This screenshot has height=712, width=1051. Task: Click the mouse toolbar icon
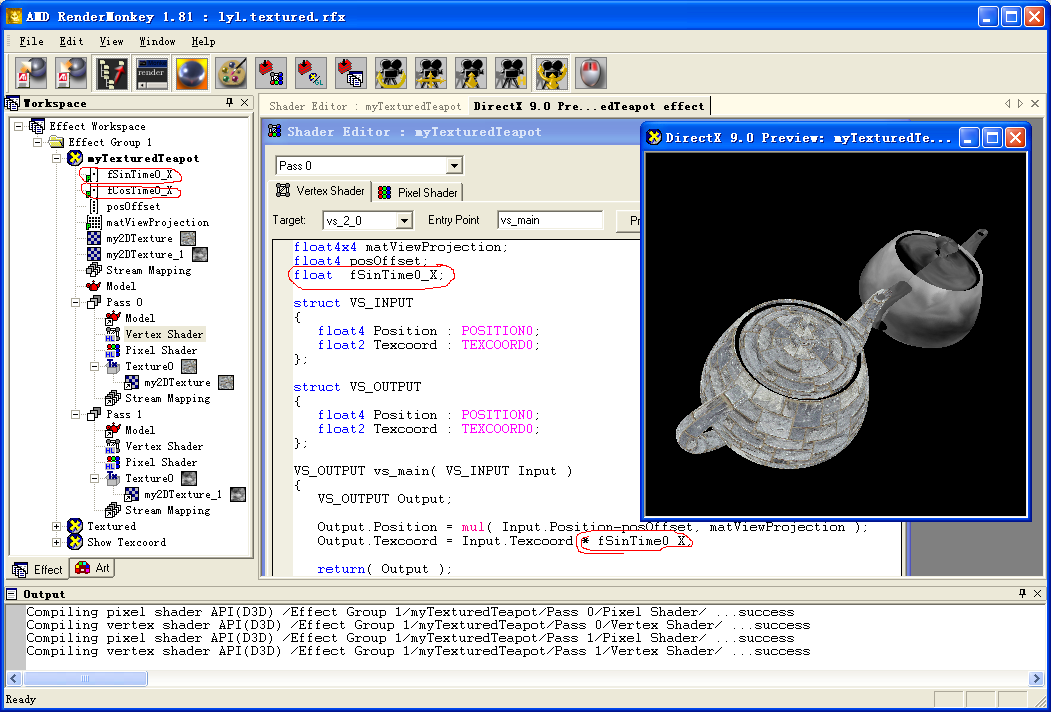pos(591,73)
